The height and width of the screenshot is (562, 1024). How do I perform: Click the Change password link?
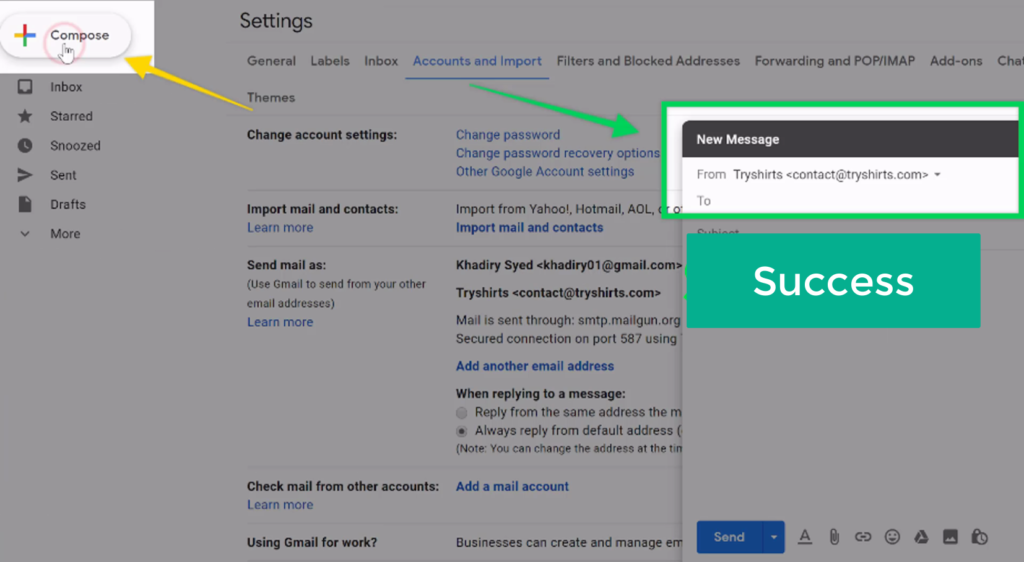507,134
